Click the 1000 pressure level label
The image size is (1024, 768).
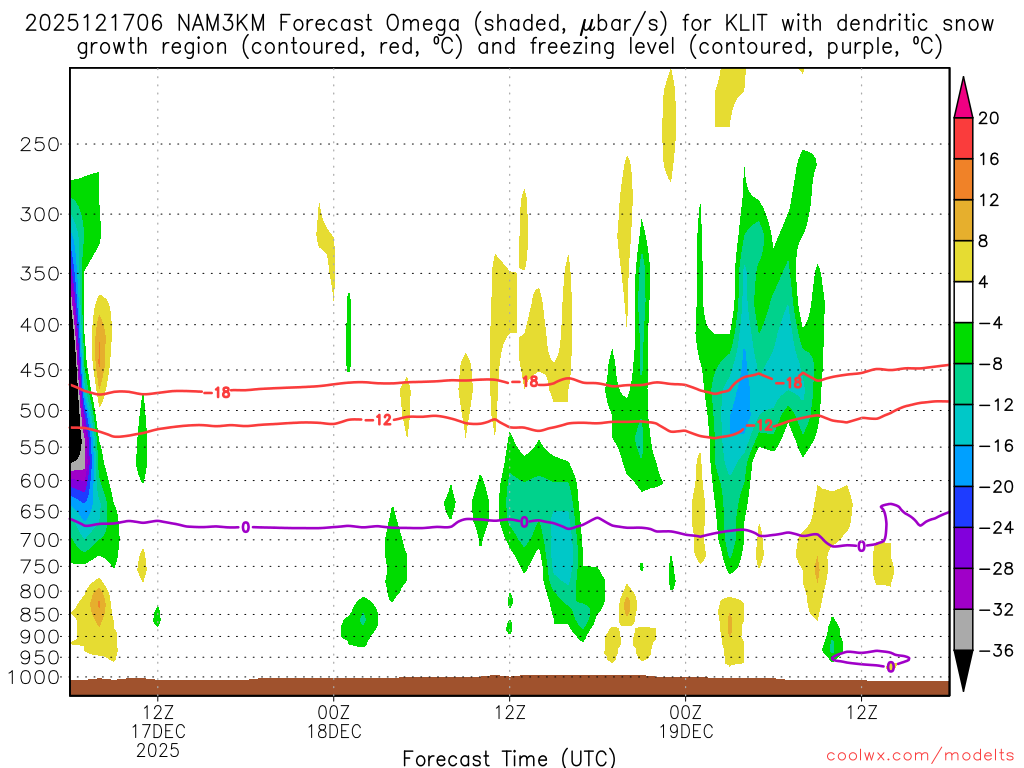(34, 678)
